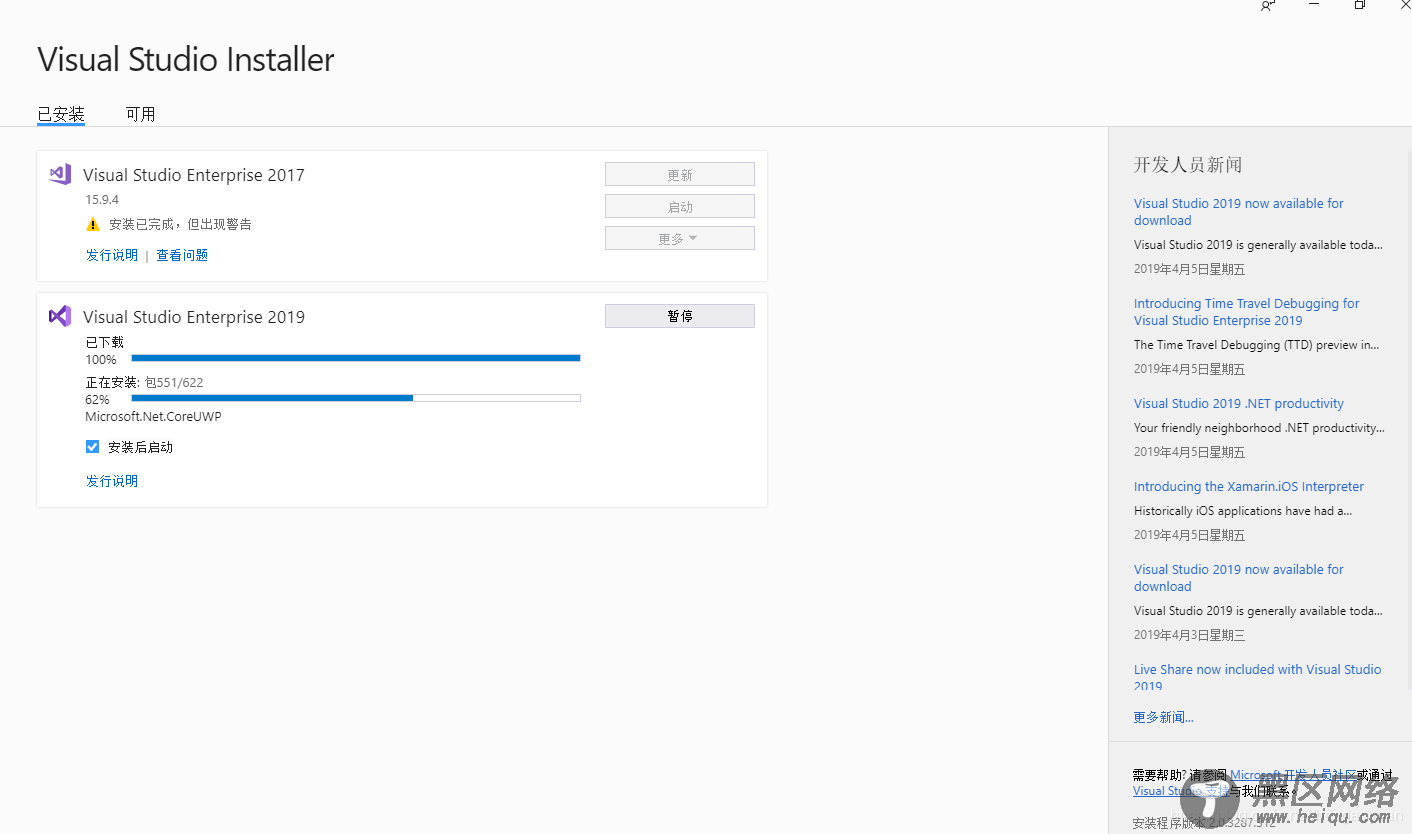Open the feedback person icon in title bar
Image resolution: width=1412 pixels, height=834 pixels.
1268,5
